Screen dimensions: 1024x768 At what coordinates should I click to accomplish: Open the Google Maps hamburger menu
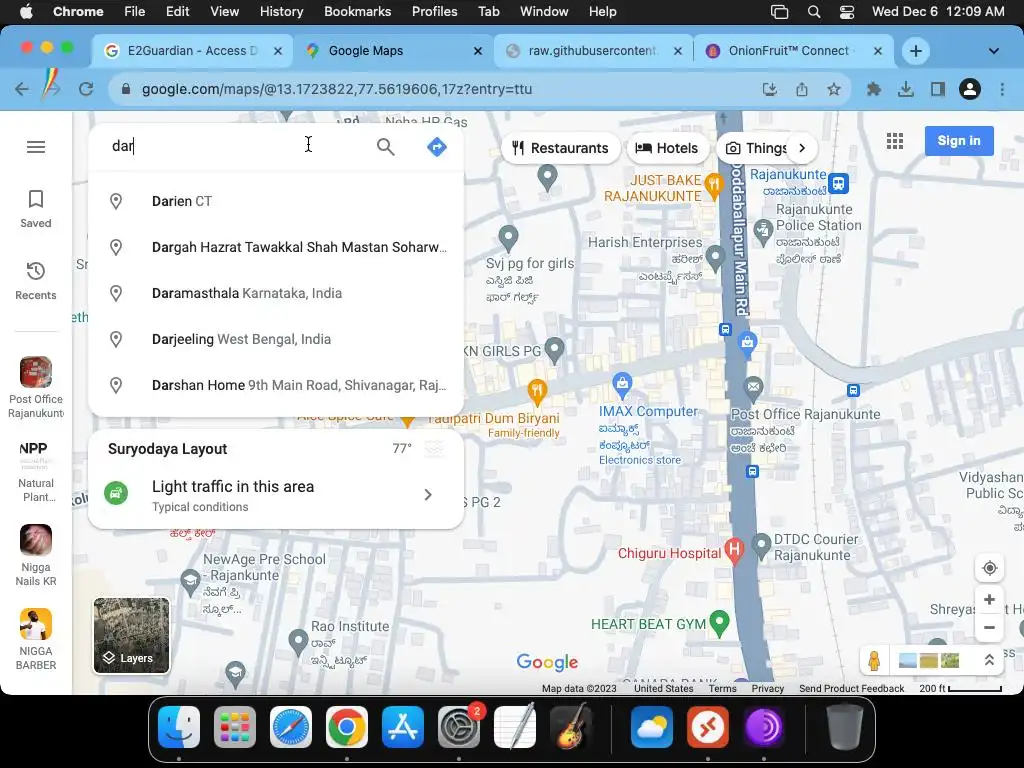point(36,147)
